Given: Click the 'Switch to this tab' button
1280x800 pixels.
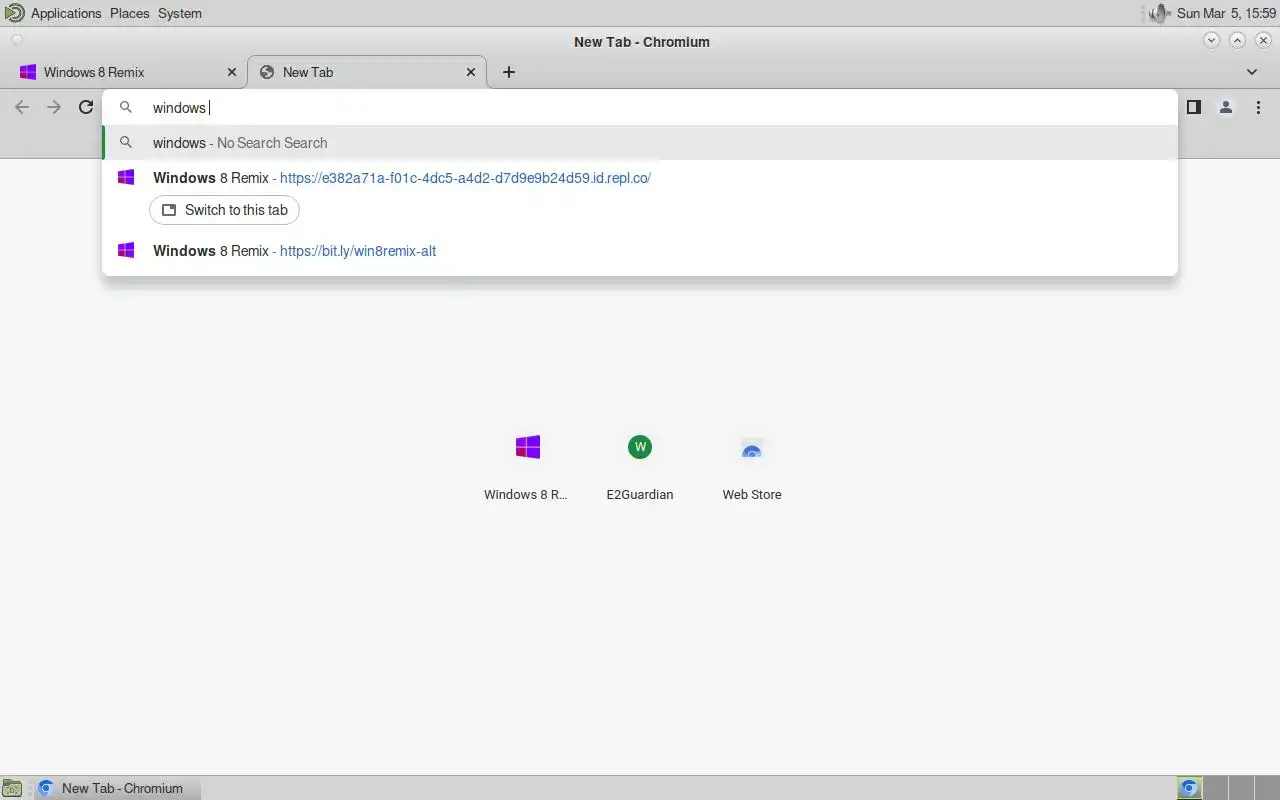Looking at the screenshot, I should [224, 210].
